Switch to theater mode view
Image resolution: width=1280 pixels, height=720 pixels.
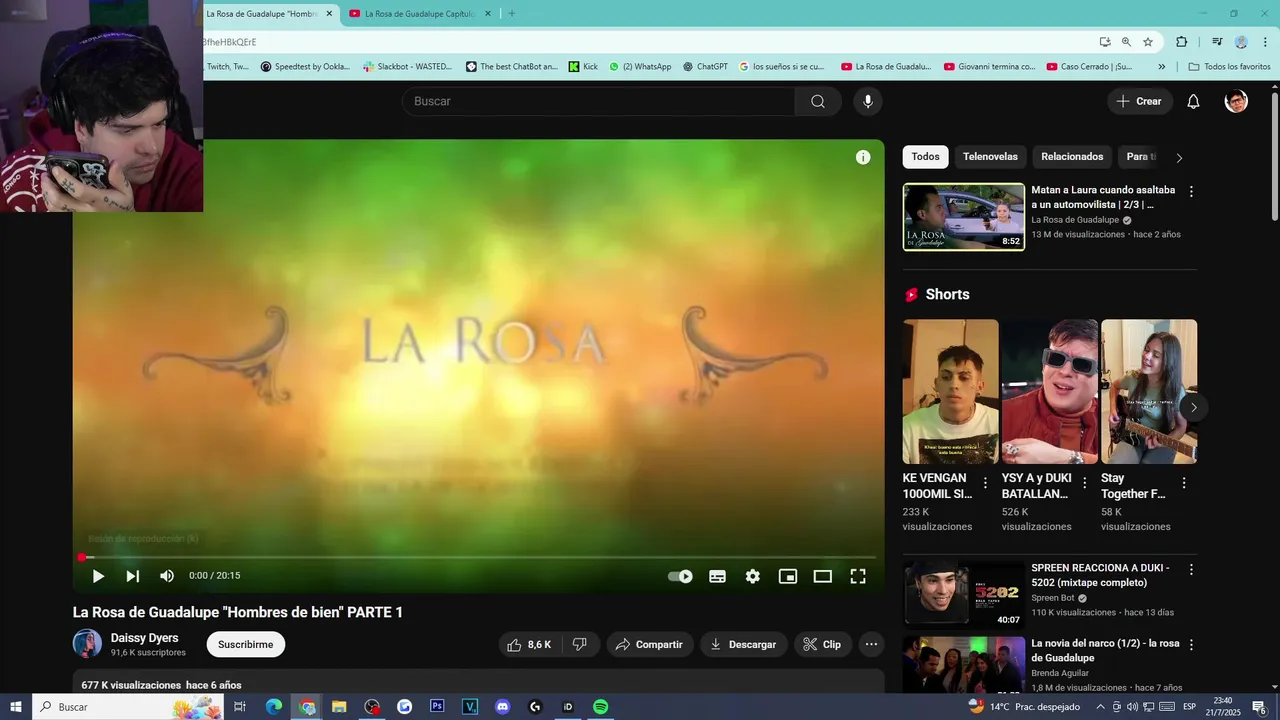823,576
